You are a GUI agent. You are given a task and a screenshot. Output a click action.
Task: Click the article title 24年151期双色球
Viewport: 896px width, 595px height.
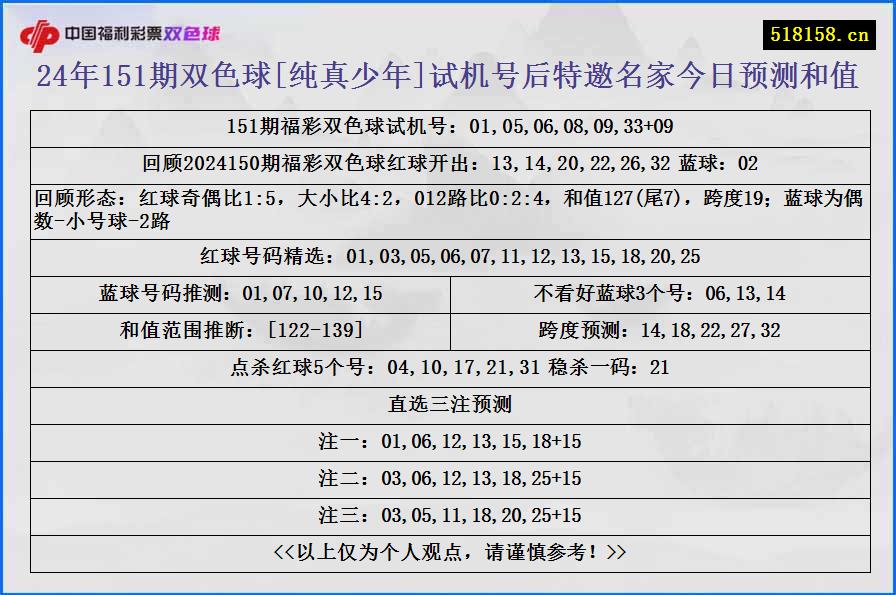(448, 77)
